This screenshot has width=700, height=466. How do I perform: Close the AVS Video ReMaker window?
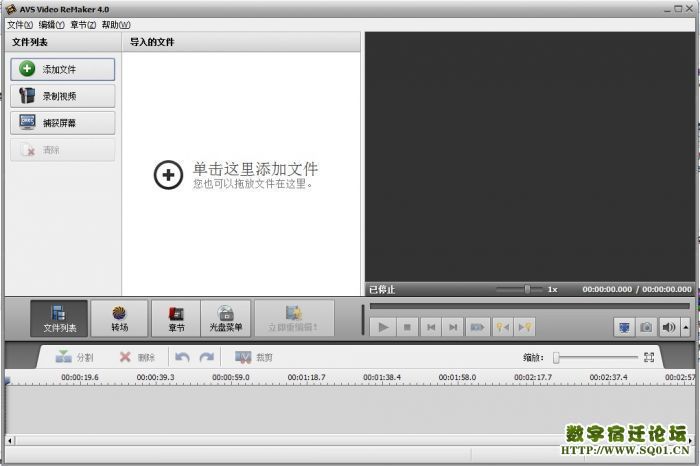click(x=689, y=8)
